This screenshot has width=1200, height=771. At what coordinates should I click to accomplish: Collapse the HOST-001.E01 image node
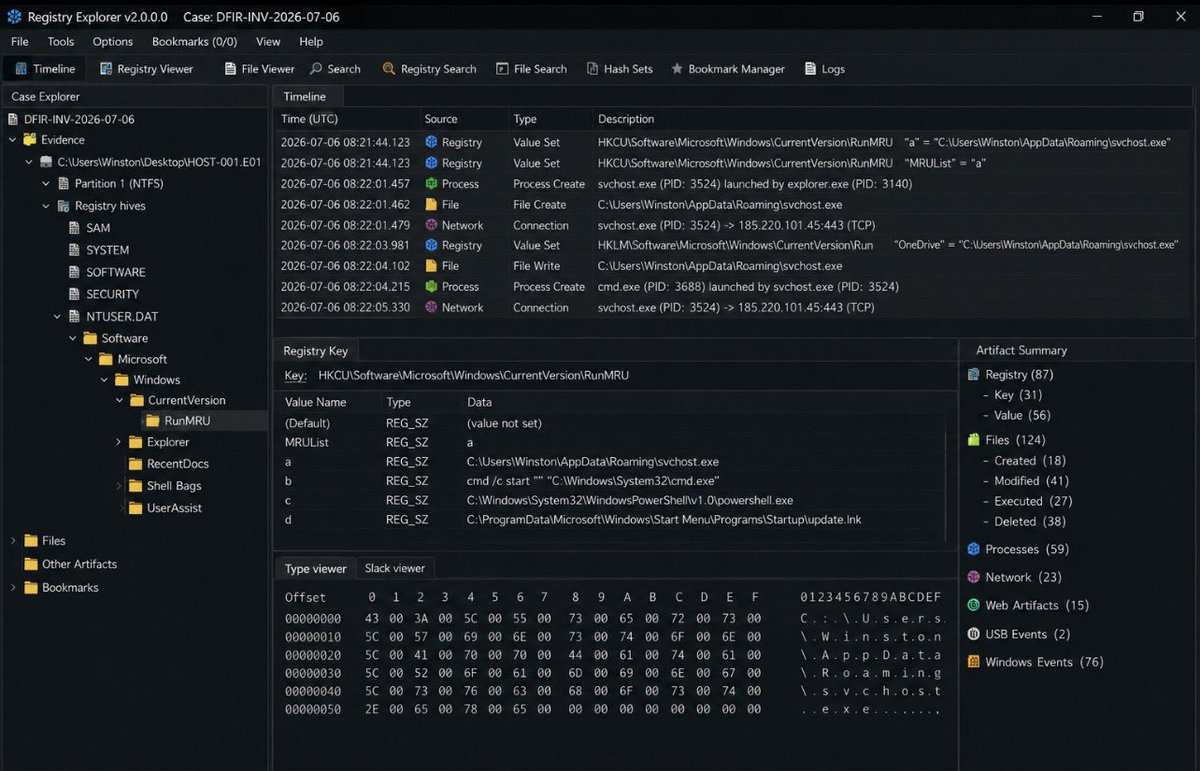point(29,162)
